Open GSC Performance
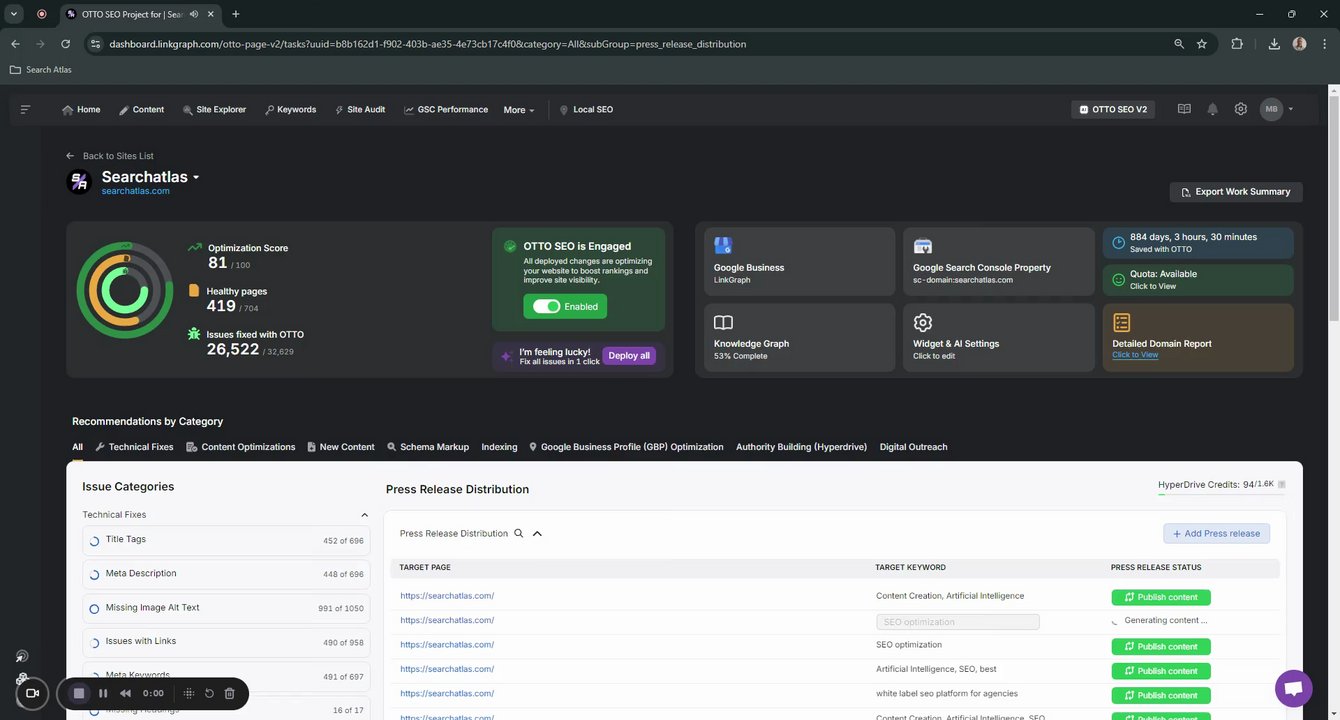The height and width of the screenshot is (720, 1340). 446,110
